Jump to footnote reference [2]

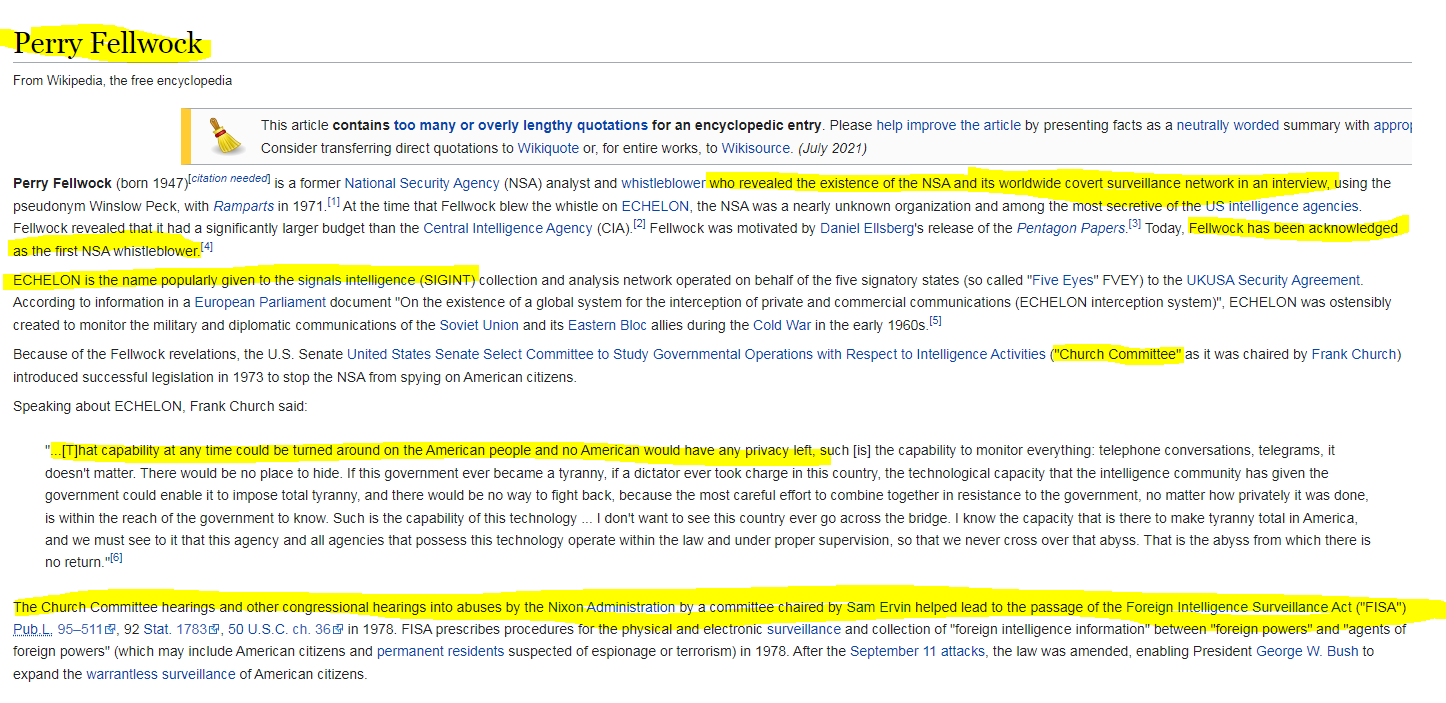(639, 224)
